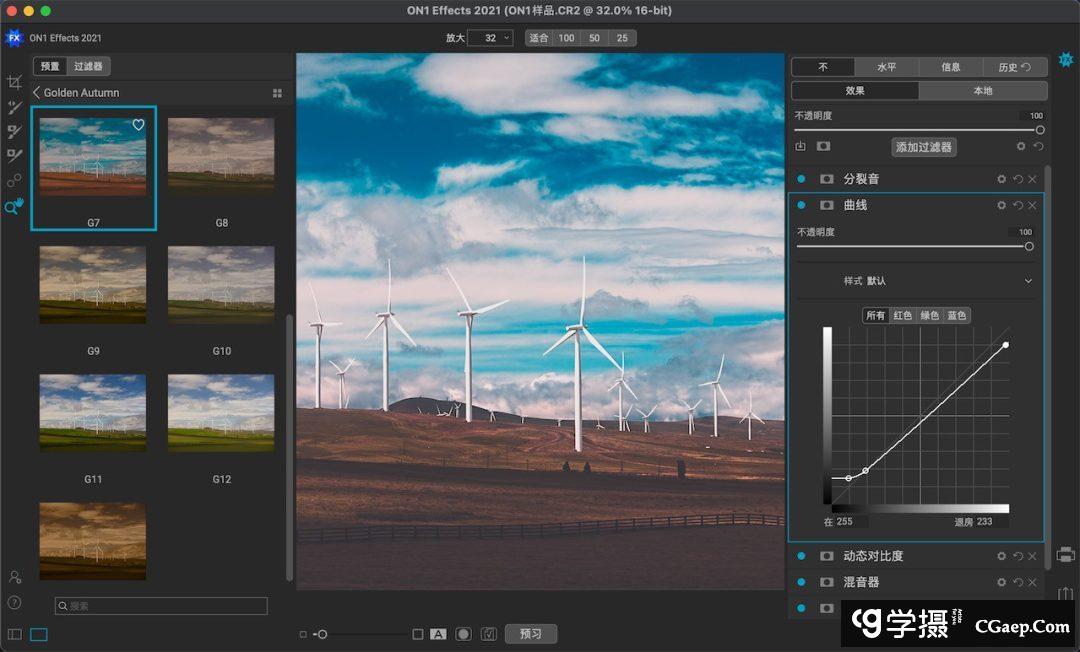Screen dimensions: 1080x652
Task: Toggle 分裂音 filter on/off dot
Action: click(801, 179)
